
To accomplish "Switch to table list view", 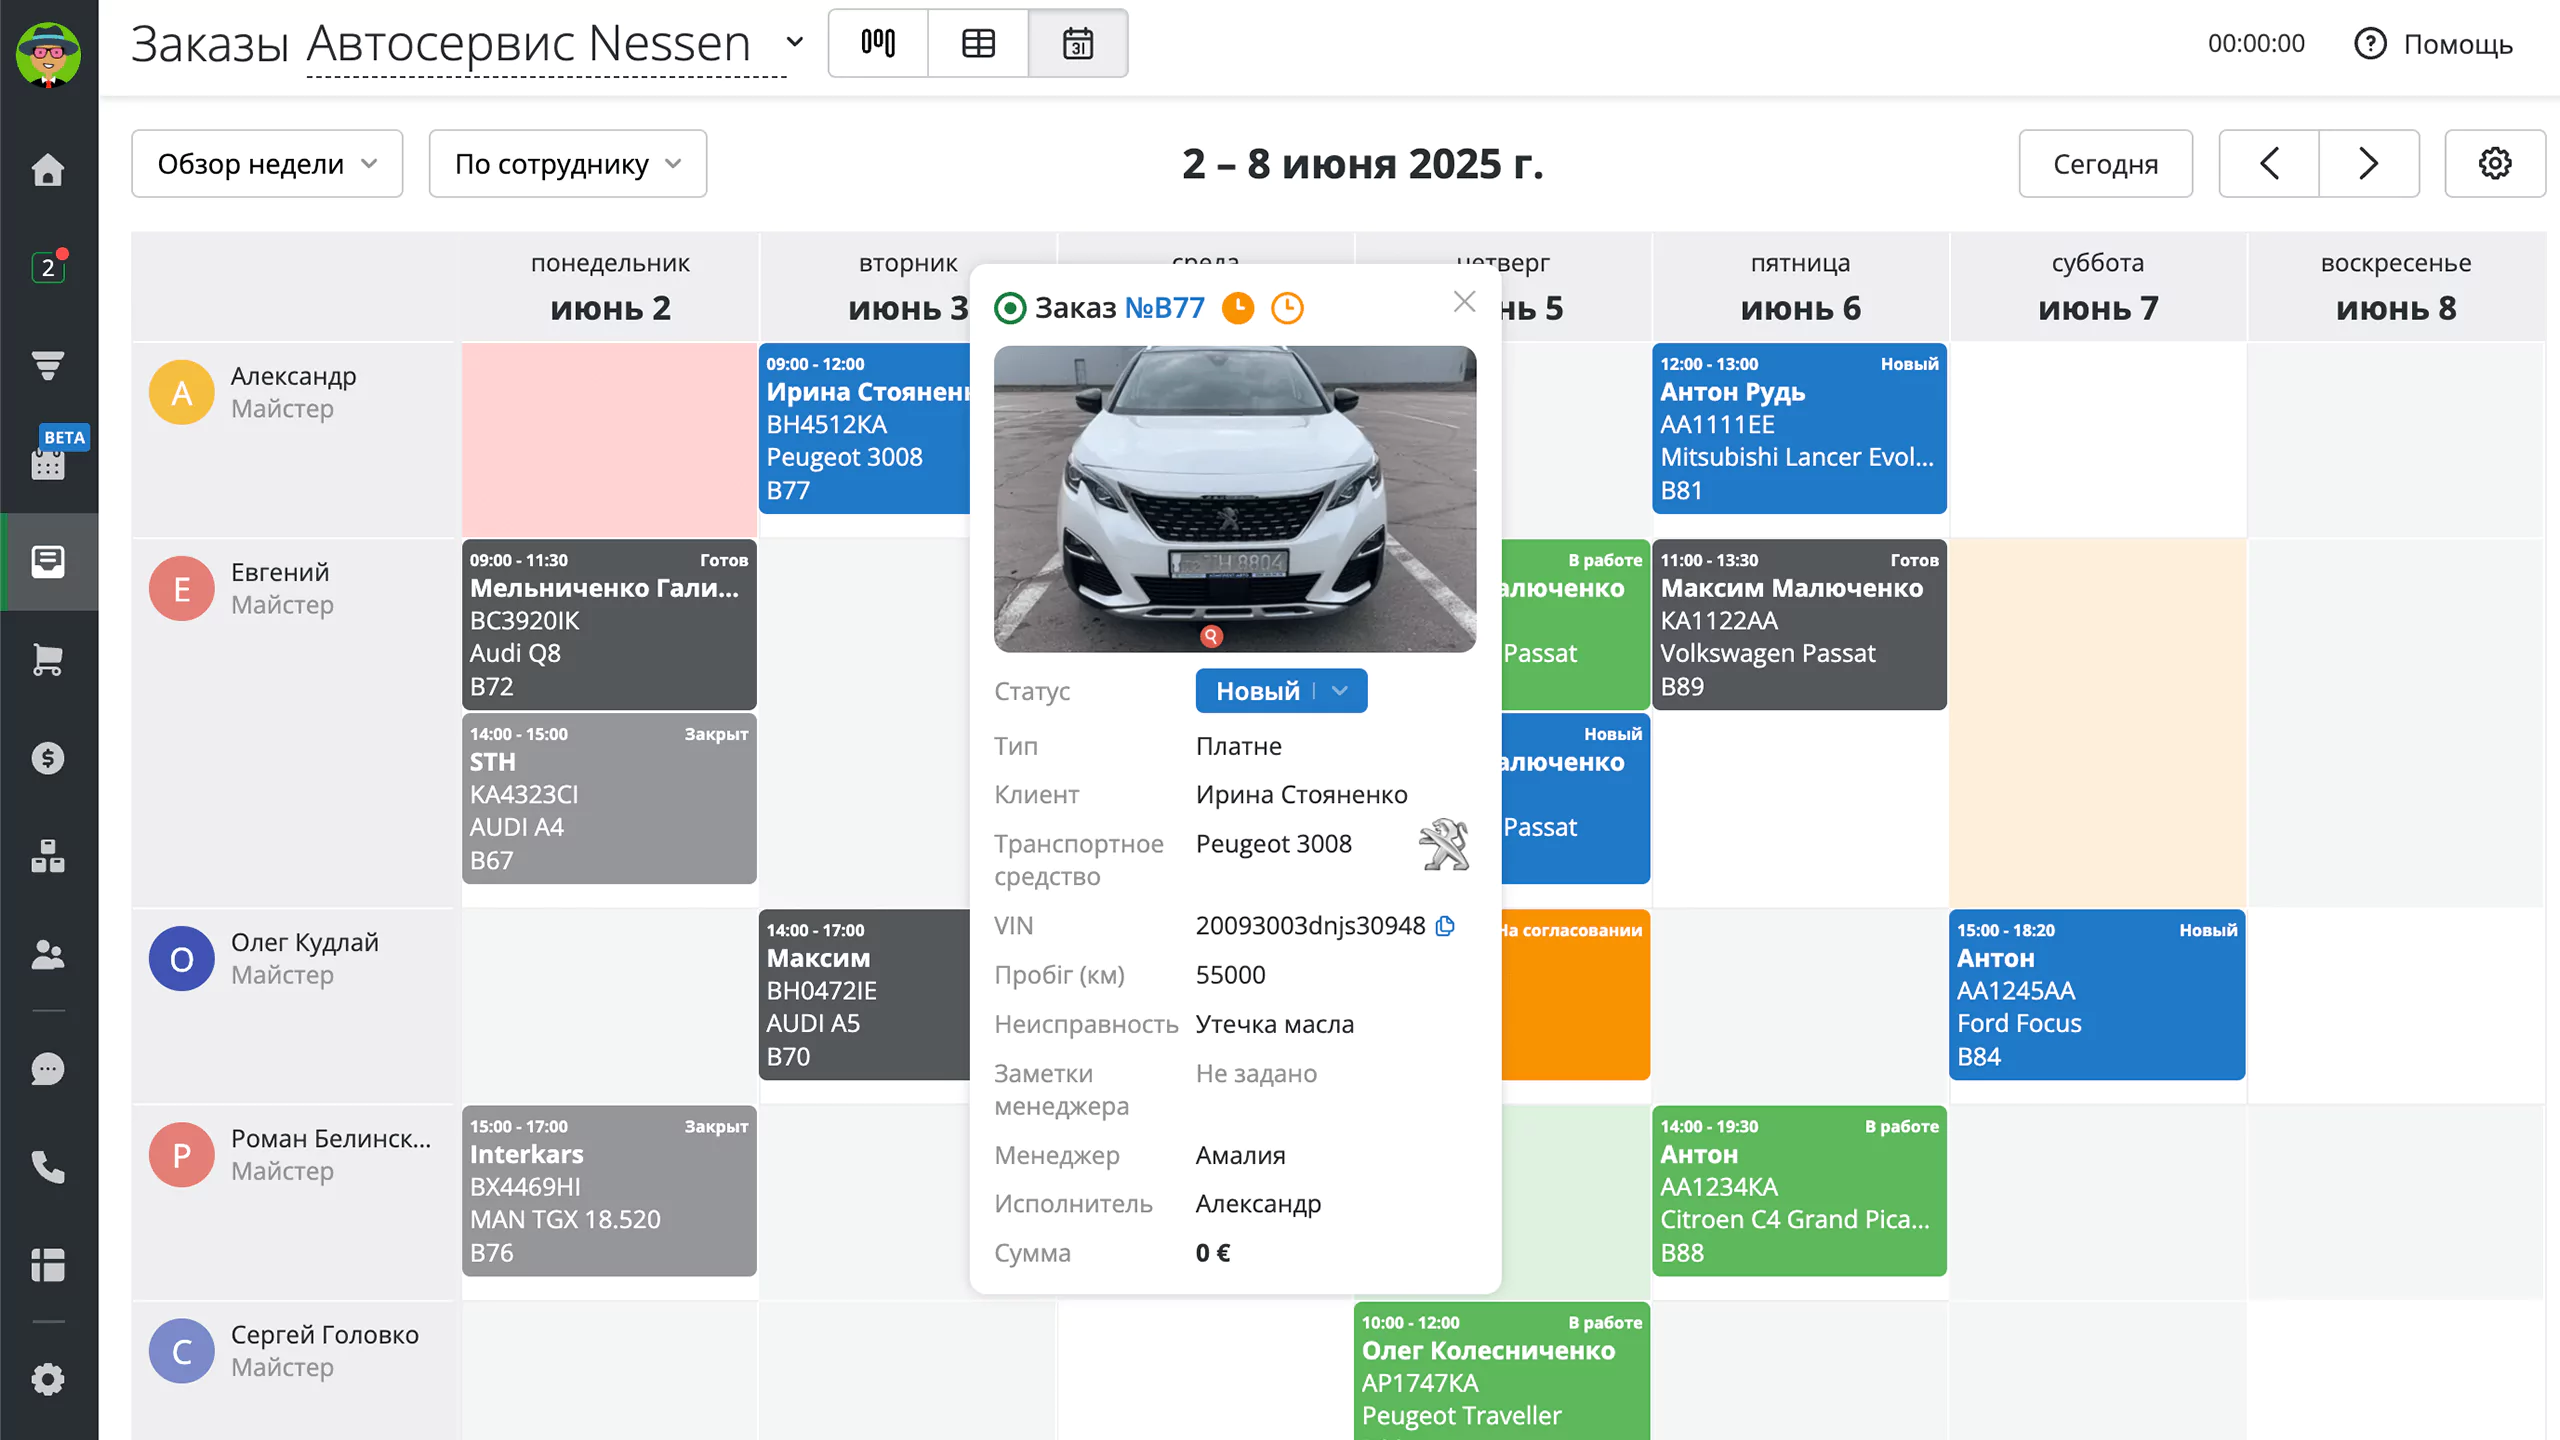I will [978, 43].
